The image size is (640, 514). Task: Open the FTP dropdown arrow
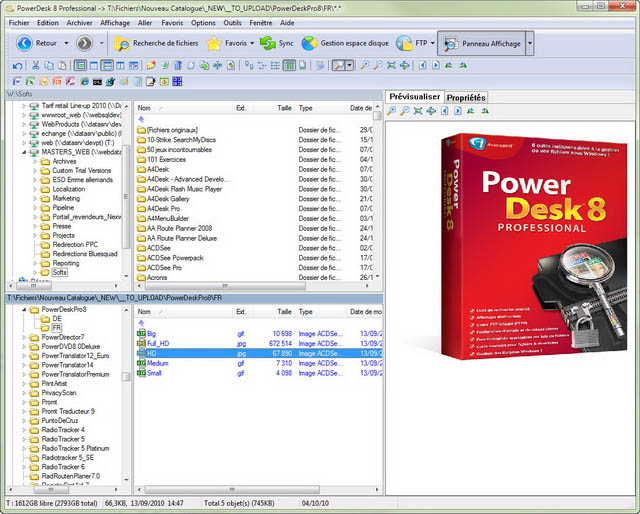click(x=432, y=43)
